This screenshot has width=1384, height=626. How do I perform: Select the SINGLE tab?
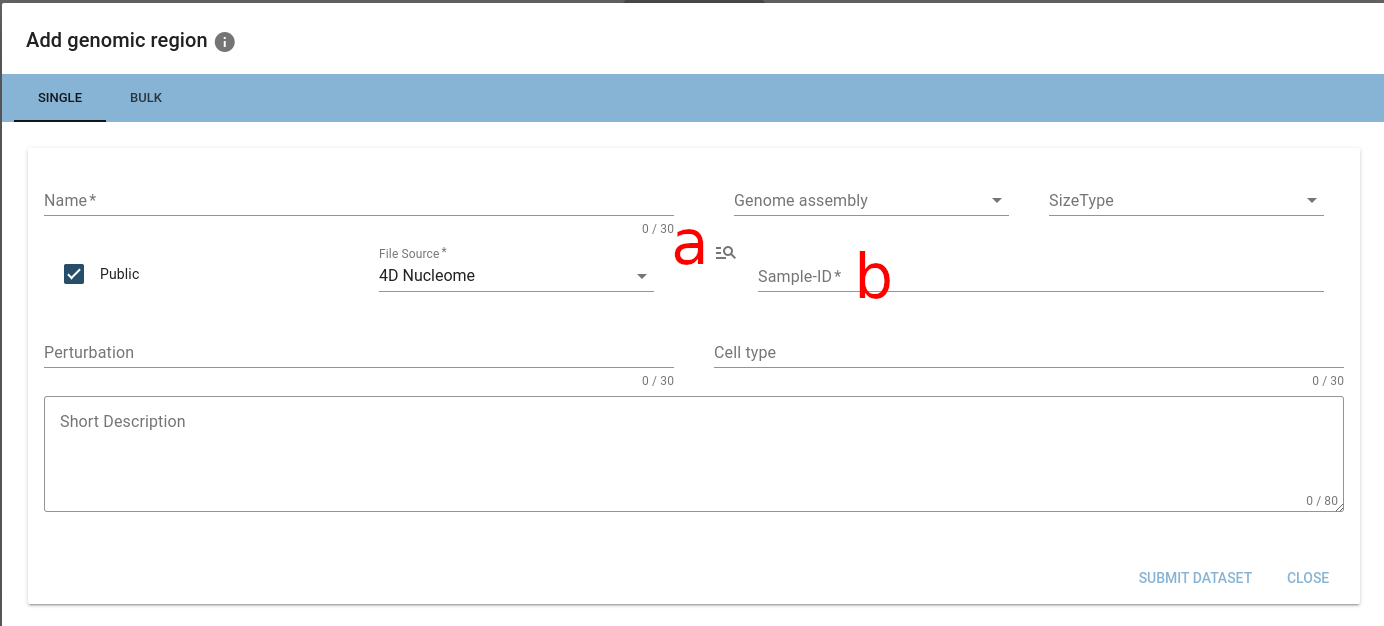point(59,97)
